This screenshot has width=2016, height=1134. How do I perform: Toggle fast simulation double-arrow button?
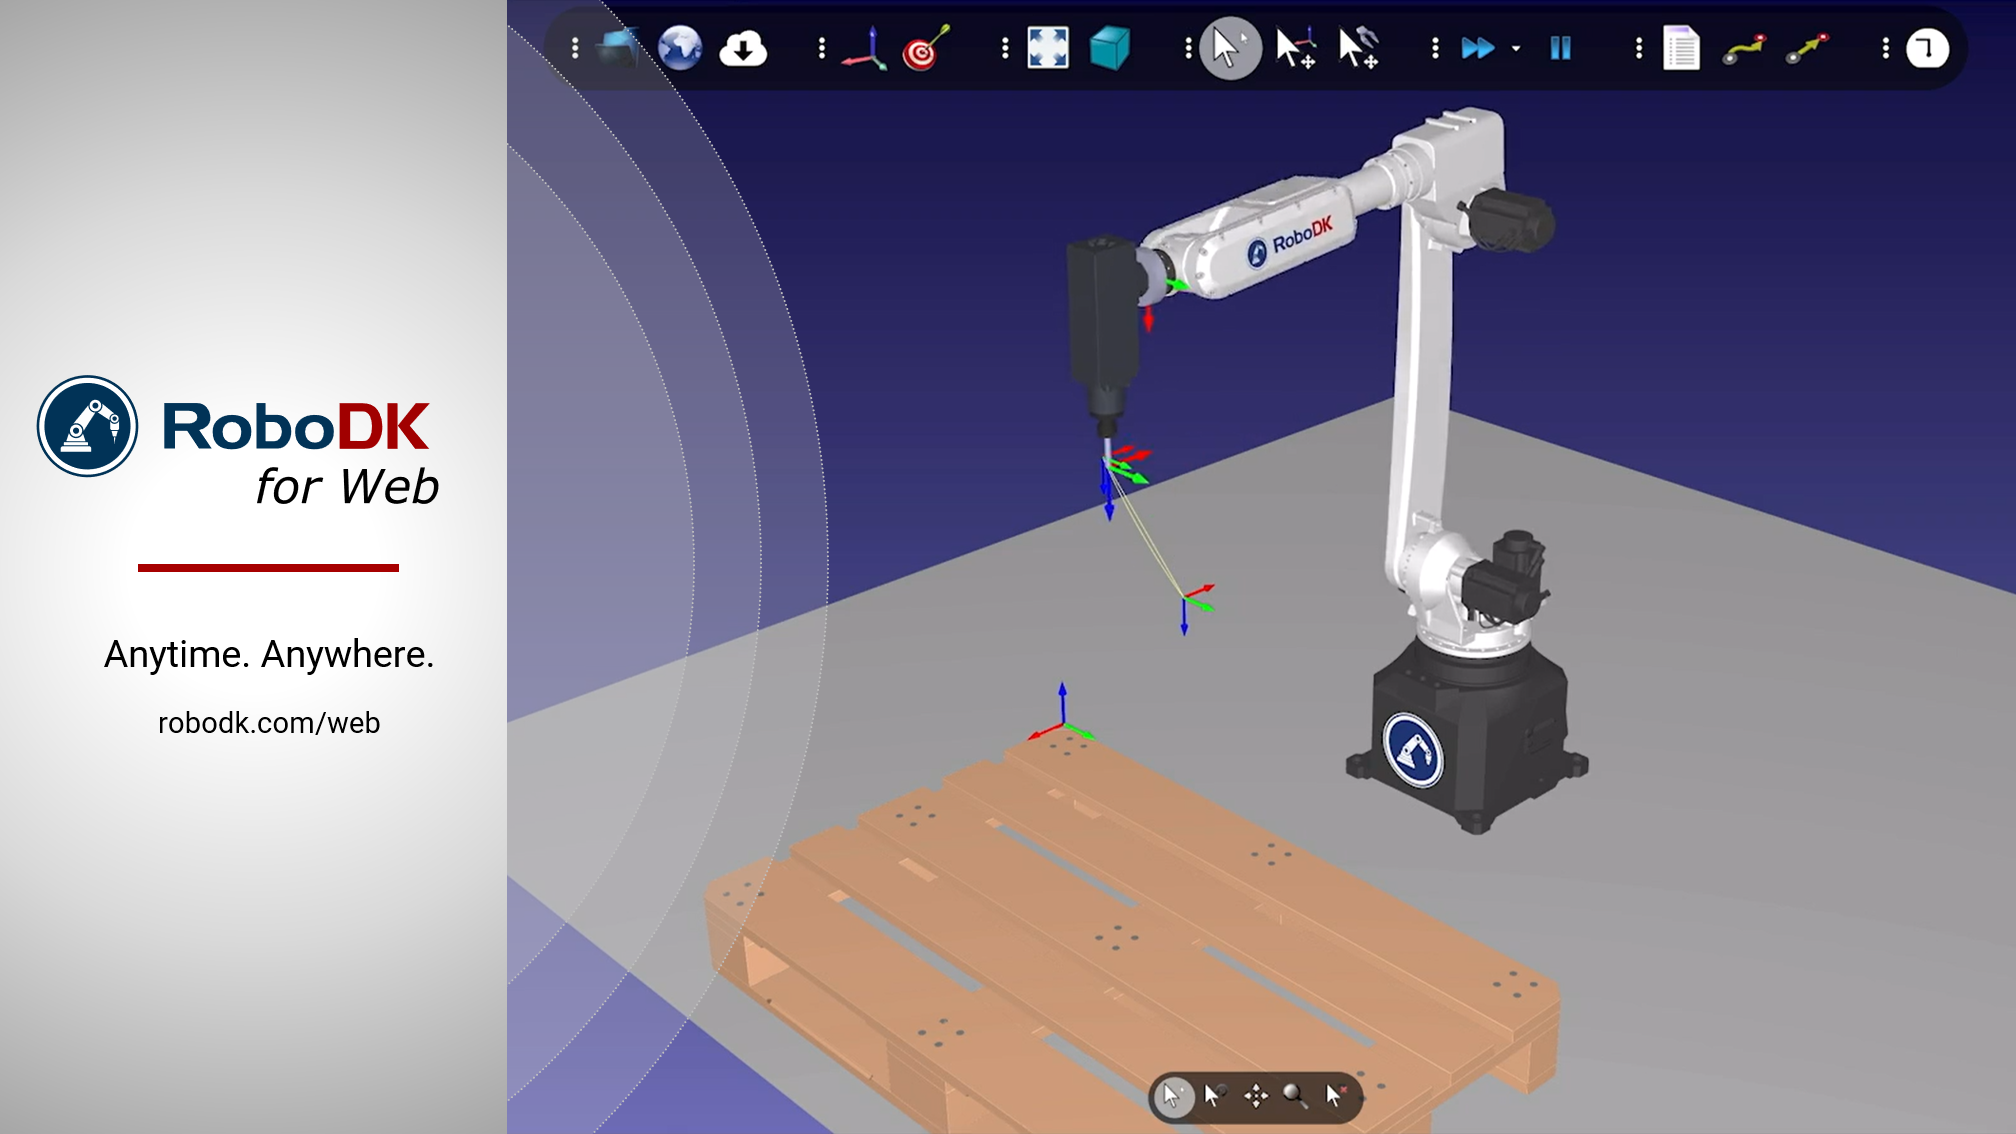(1477, 48)
